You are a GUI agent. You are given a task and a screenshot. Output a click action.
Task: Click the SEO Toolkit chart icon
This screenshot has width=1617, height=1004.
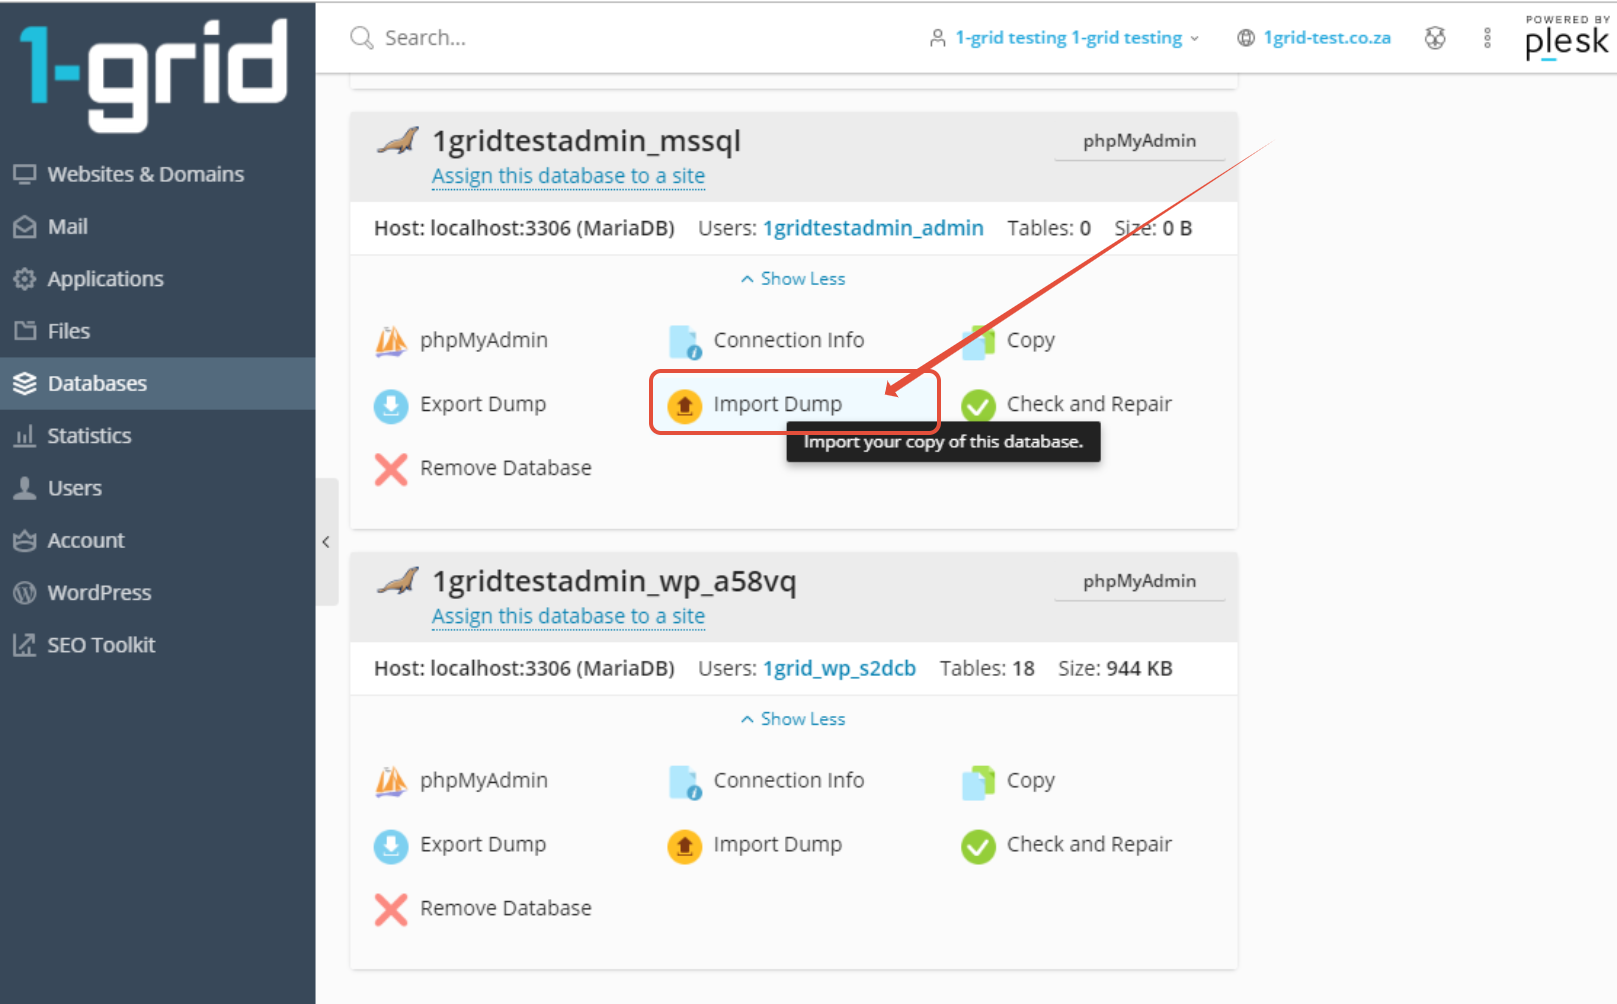[x=25, y=645]
